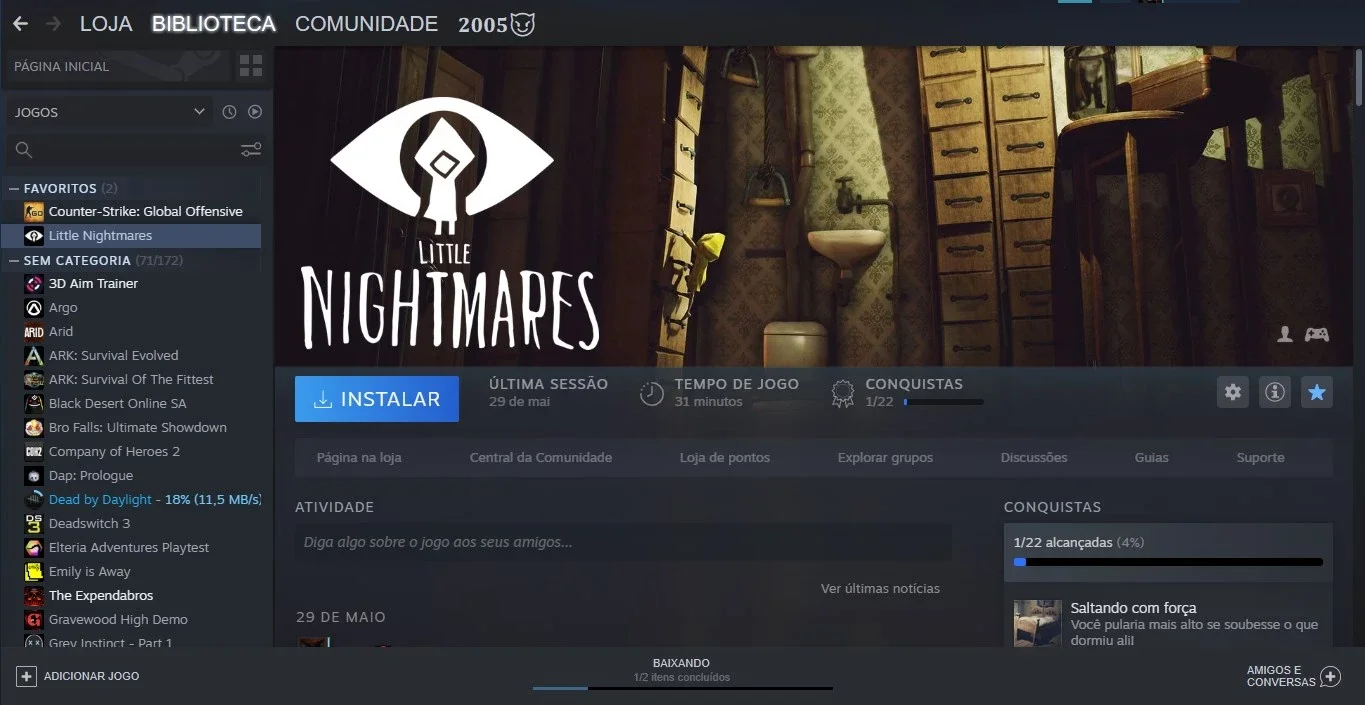Click Company of Heroes 2 icon
The height and width of the screenshot is (705, 1365).
click(x=34, y=452)
